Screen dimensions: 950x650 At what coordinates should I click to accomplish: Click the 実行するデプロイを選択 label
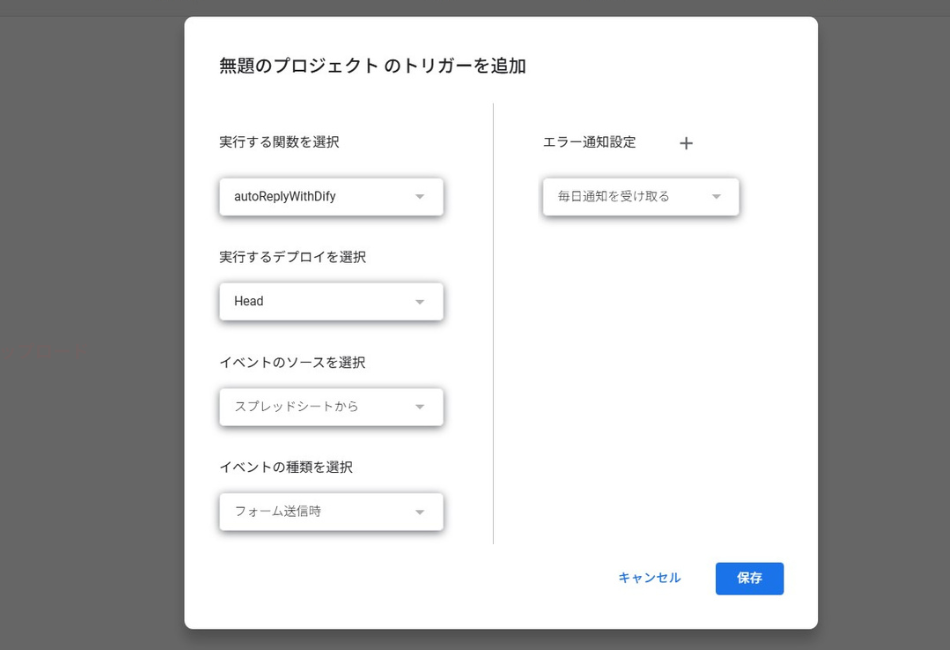[x=292, y=257]
